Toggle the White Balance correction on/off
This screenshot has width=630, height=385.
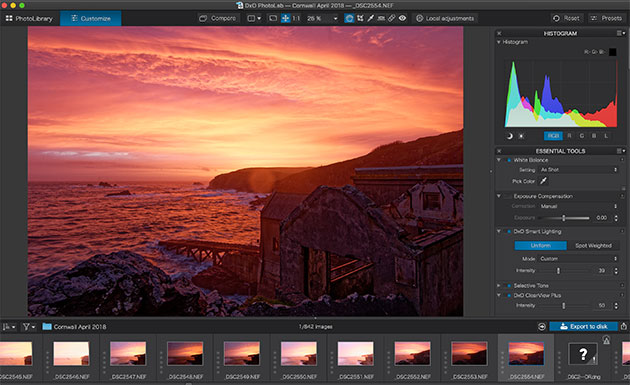point(509,160)
